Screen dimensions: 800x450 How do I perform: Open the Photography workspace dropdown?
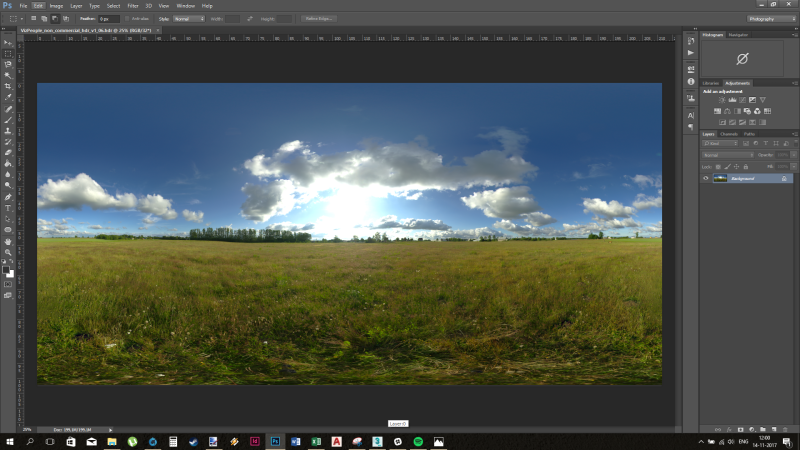[770, 18]
